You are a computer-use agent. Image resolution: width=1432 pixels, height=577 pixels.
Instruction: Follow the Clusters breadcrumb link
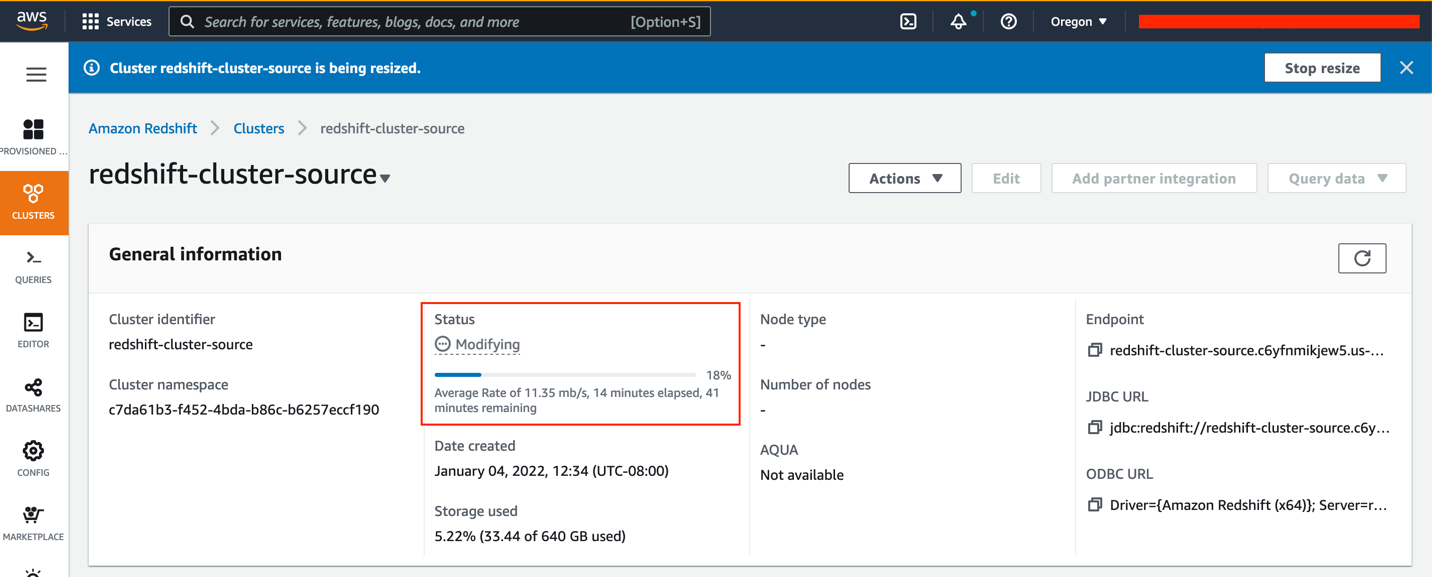tap(258, 128)
